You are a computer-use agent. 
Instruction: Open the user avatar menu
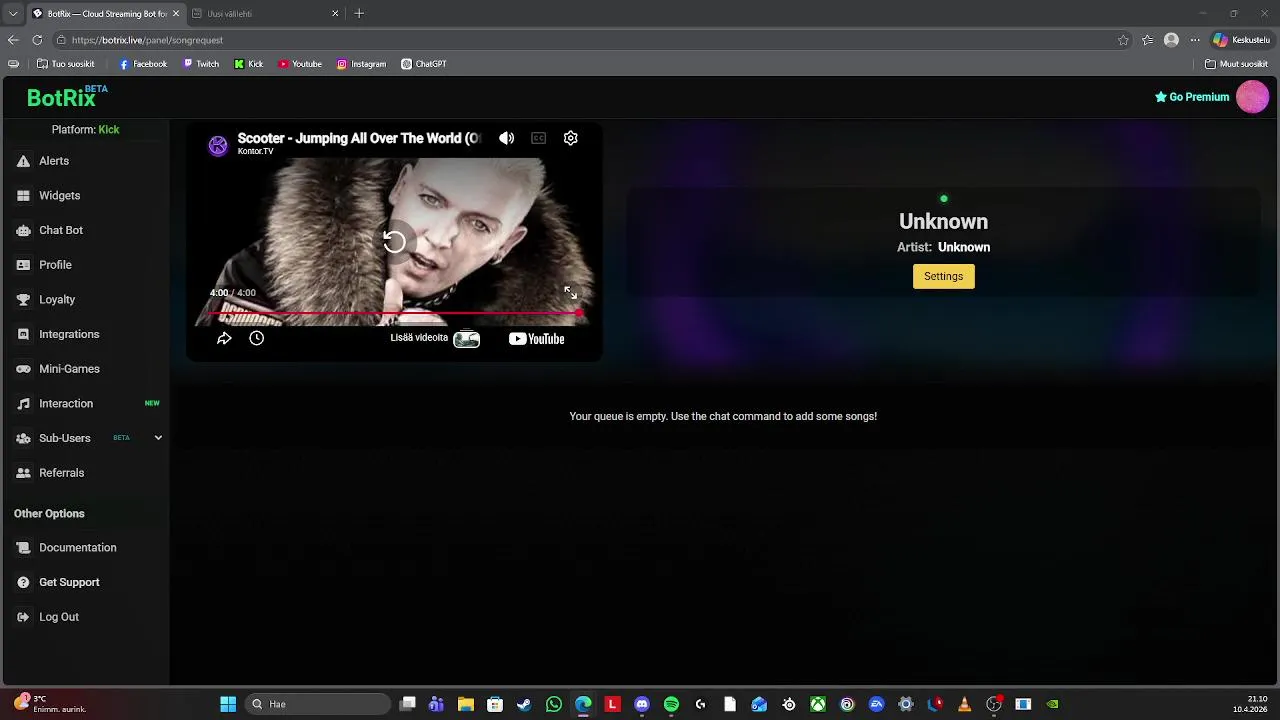click(x=1253, y=97)
